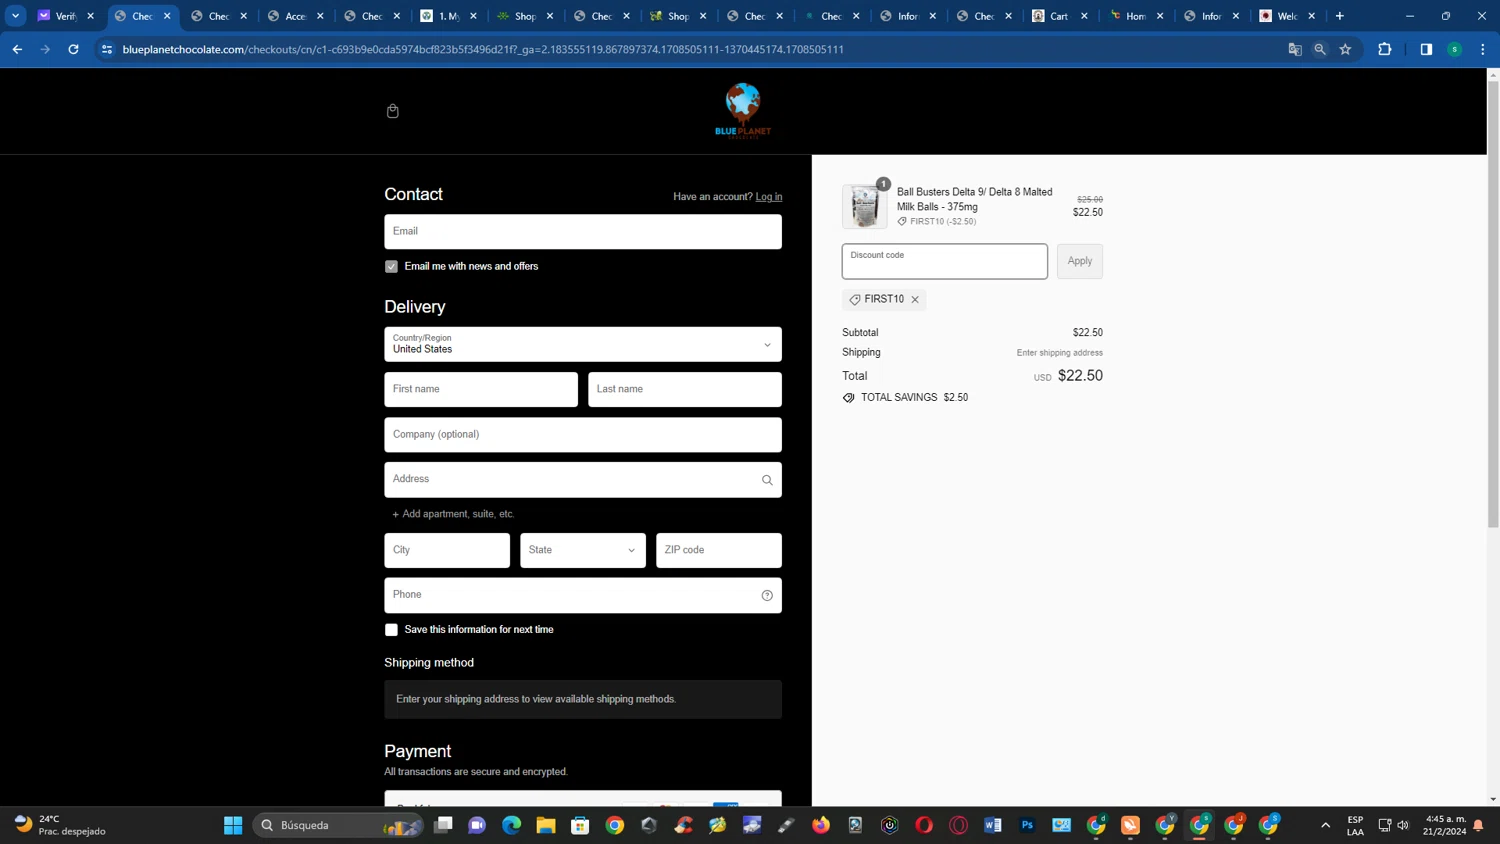Click Add apartment, suite, etc.
1500x844 pixels.
[453, 514]
